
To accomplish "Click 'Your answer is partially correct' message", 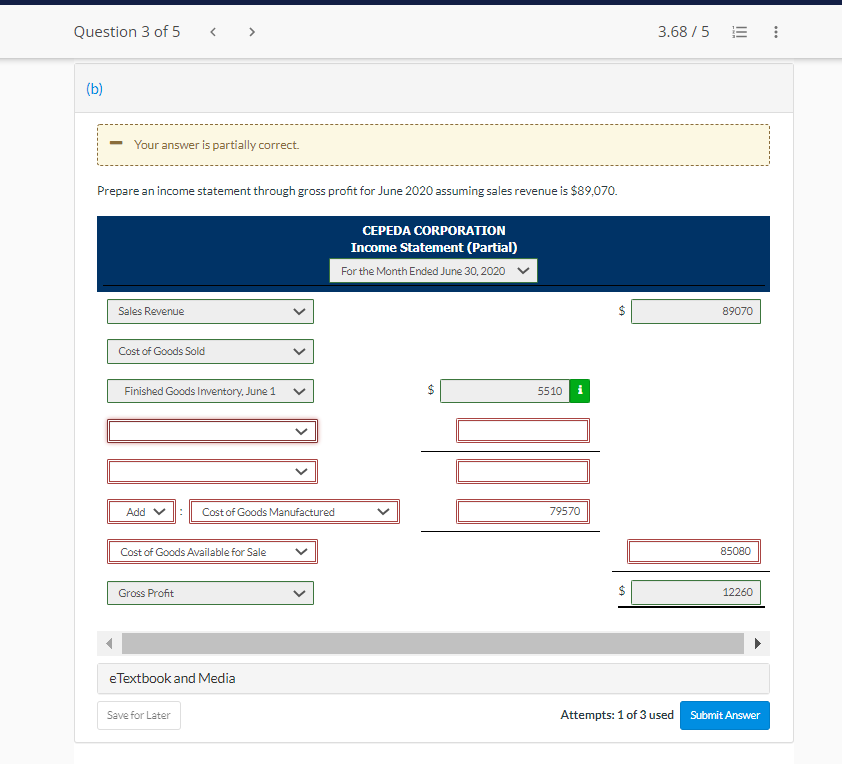I will point(216,145).
